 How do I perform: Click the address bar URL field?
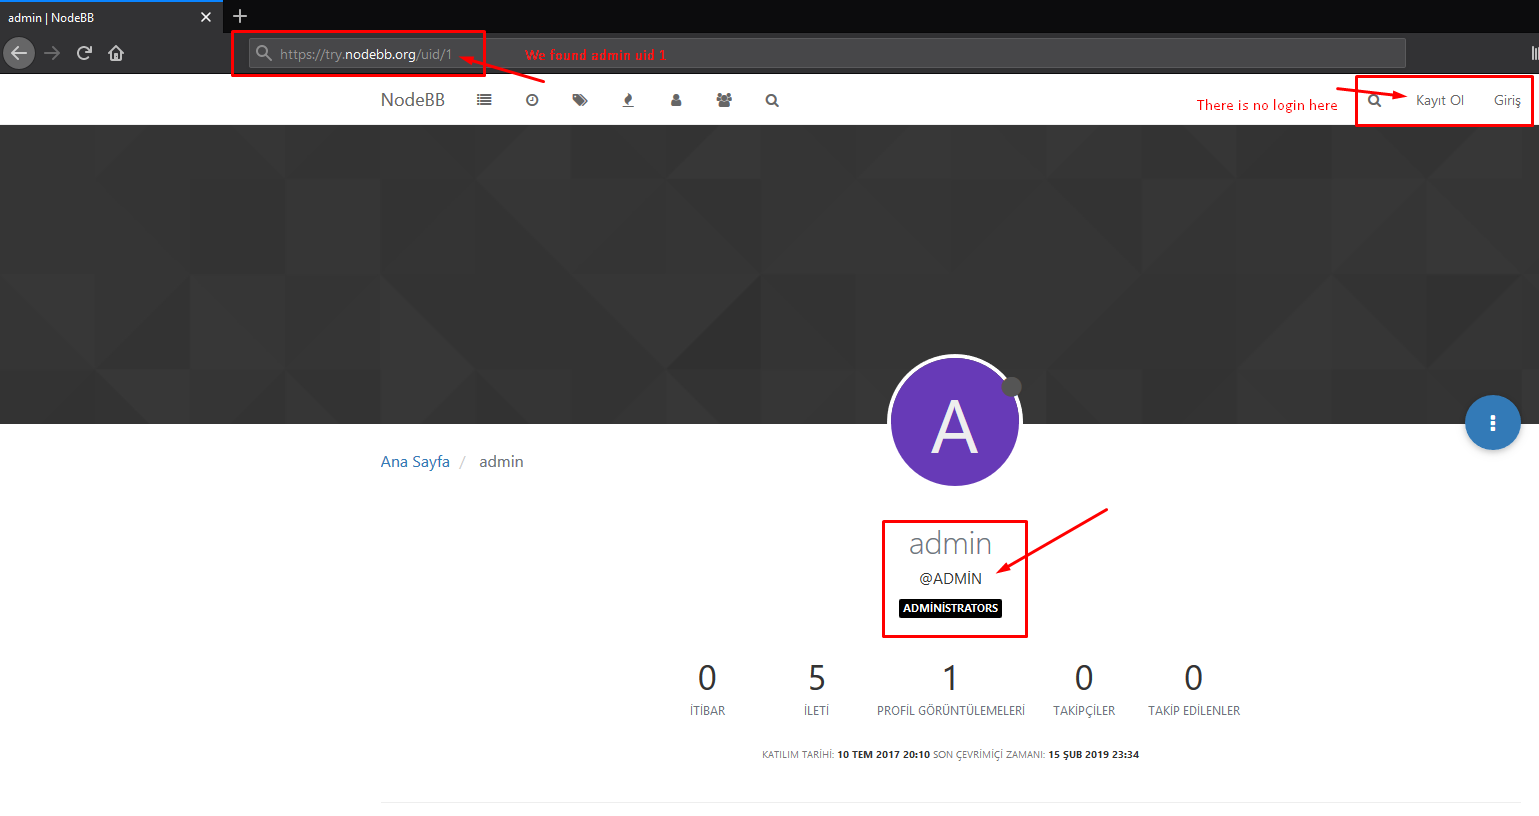pos(827,53)
